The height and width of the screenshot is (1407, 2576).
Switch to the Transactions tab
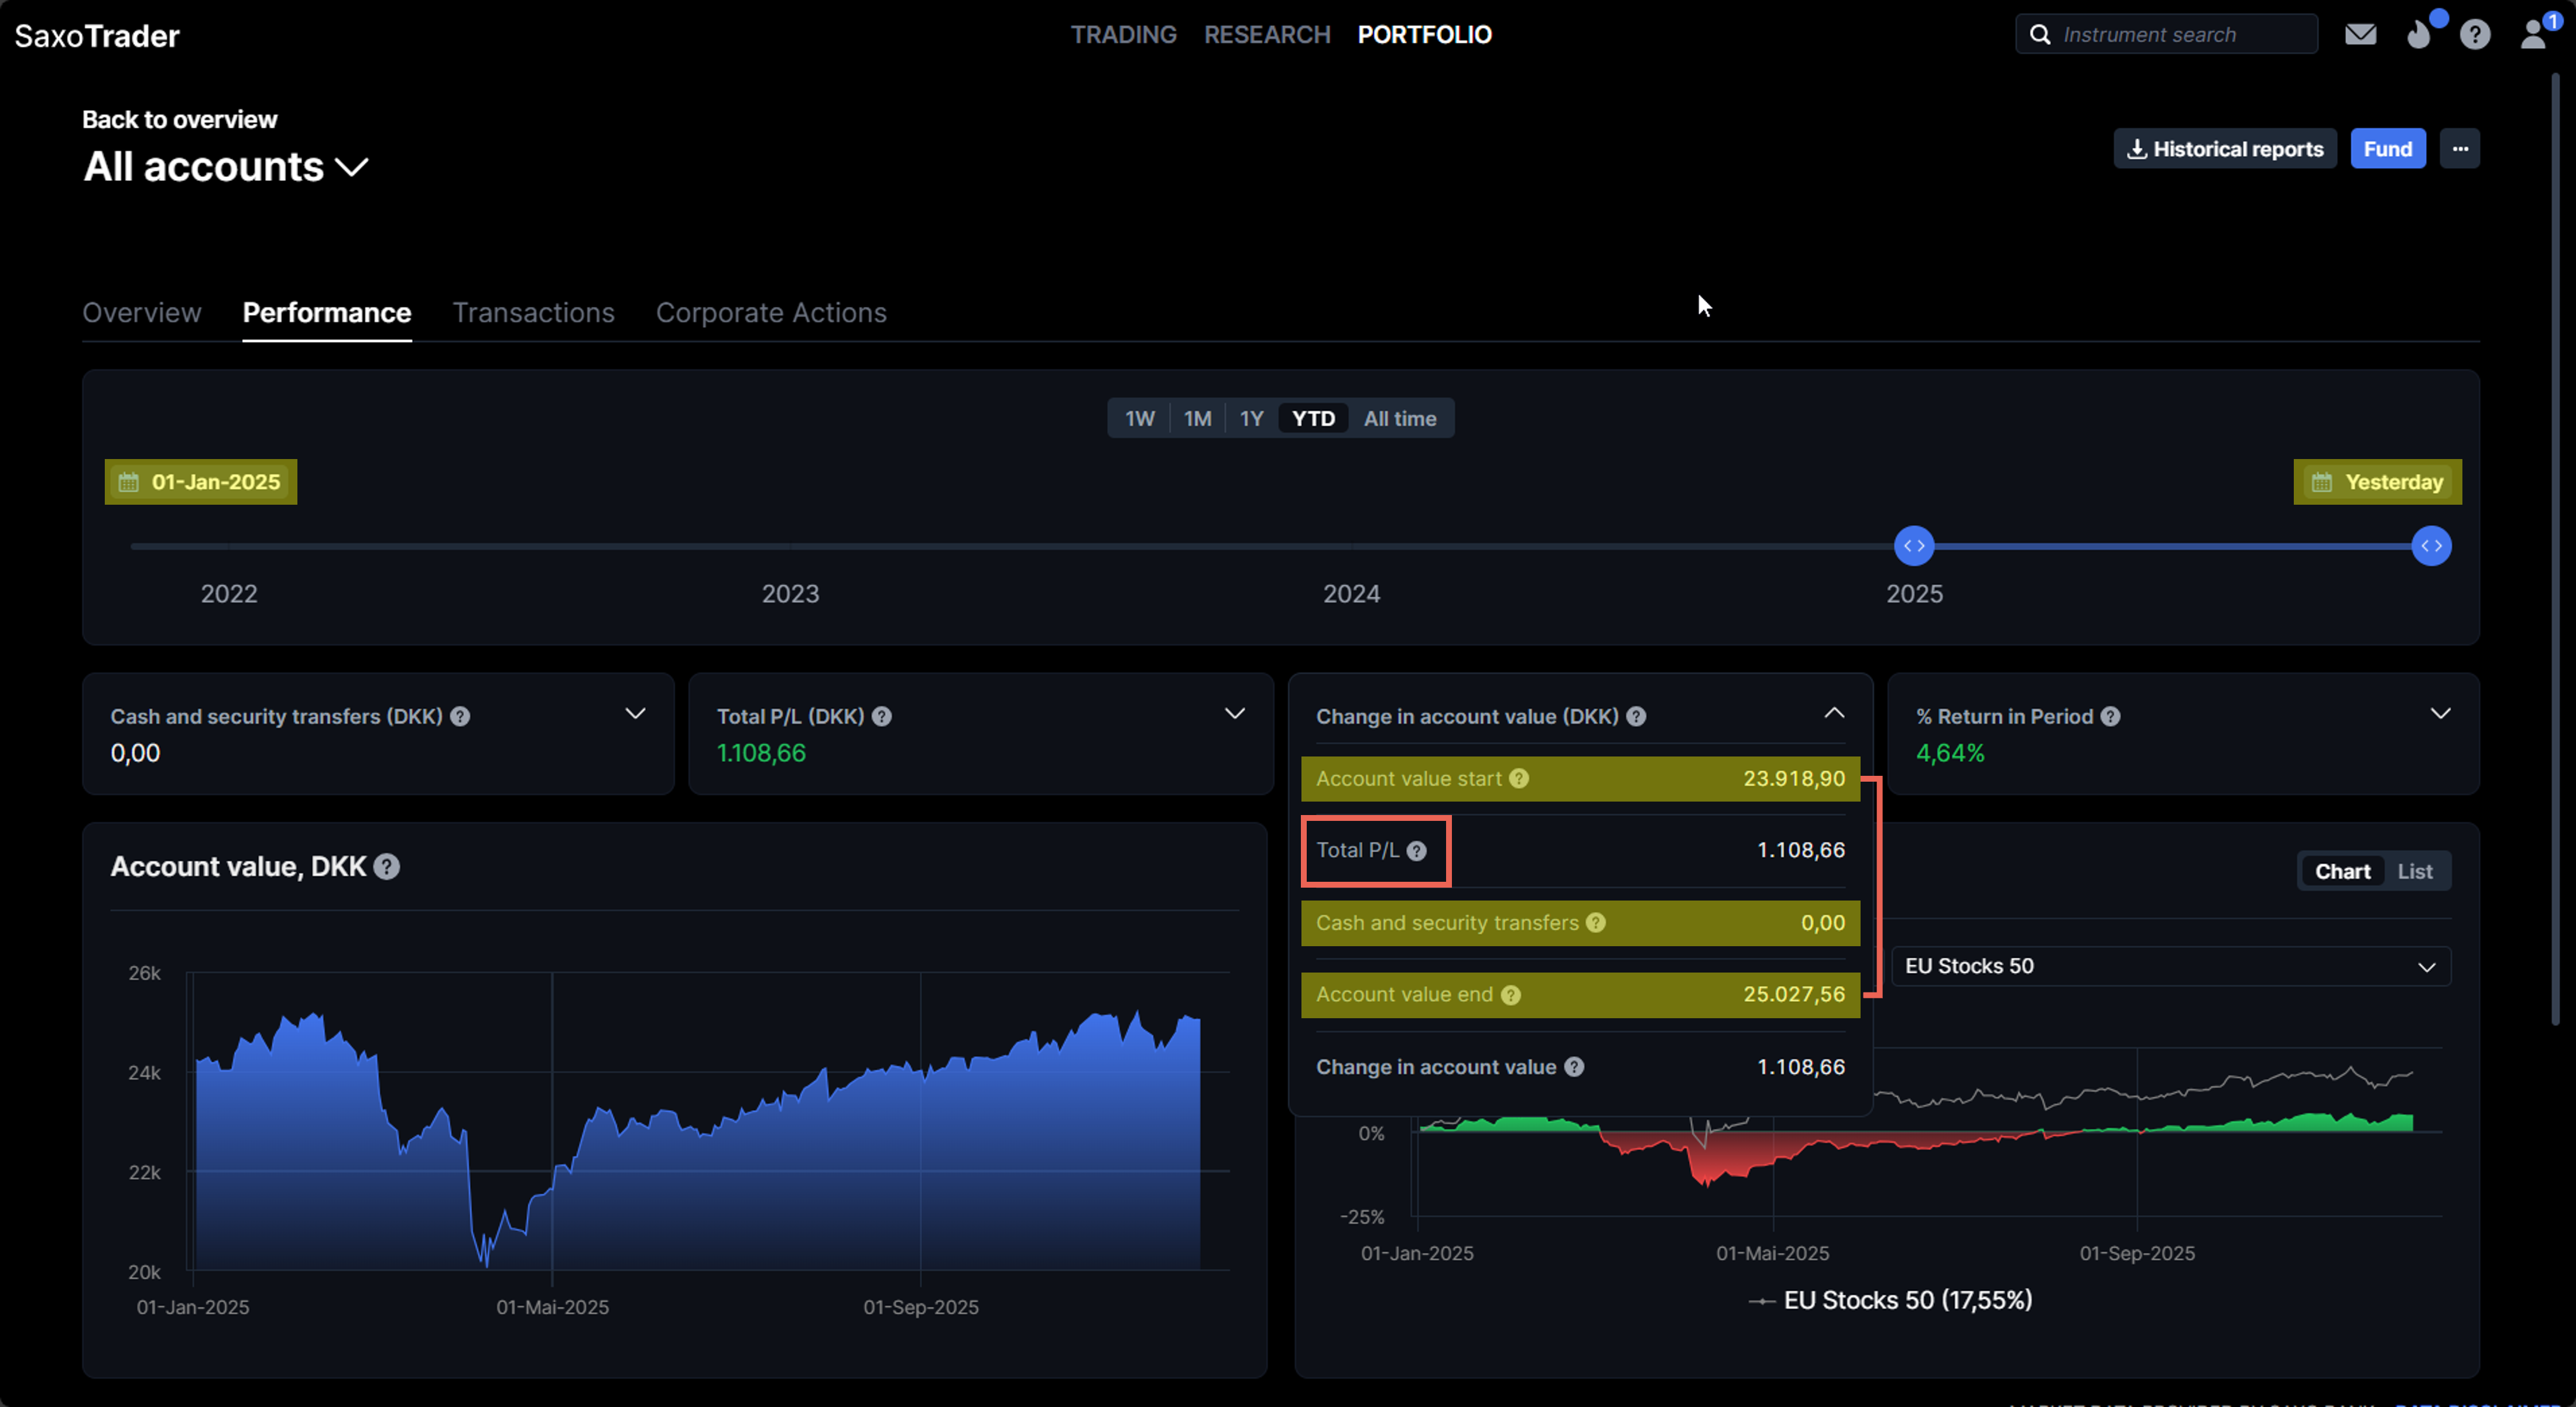tap(533, 313)
